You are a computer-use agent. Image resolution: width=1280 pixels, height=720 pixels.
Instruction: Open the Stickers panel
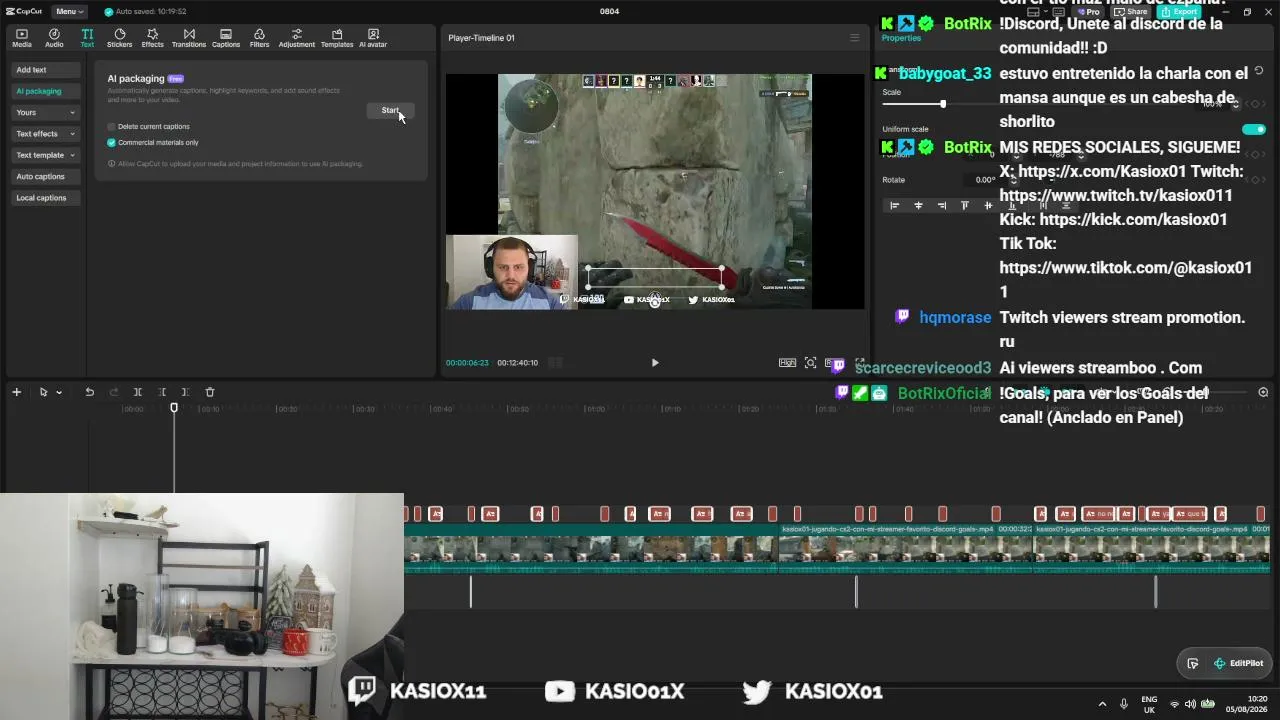point(120,38)
